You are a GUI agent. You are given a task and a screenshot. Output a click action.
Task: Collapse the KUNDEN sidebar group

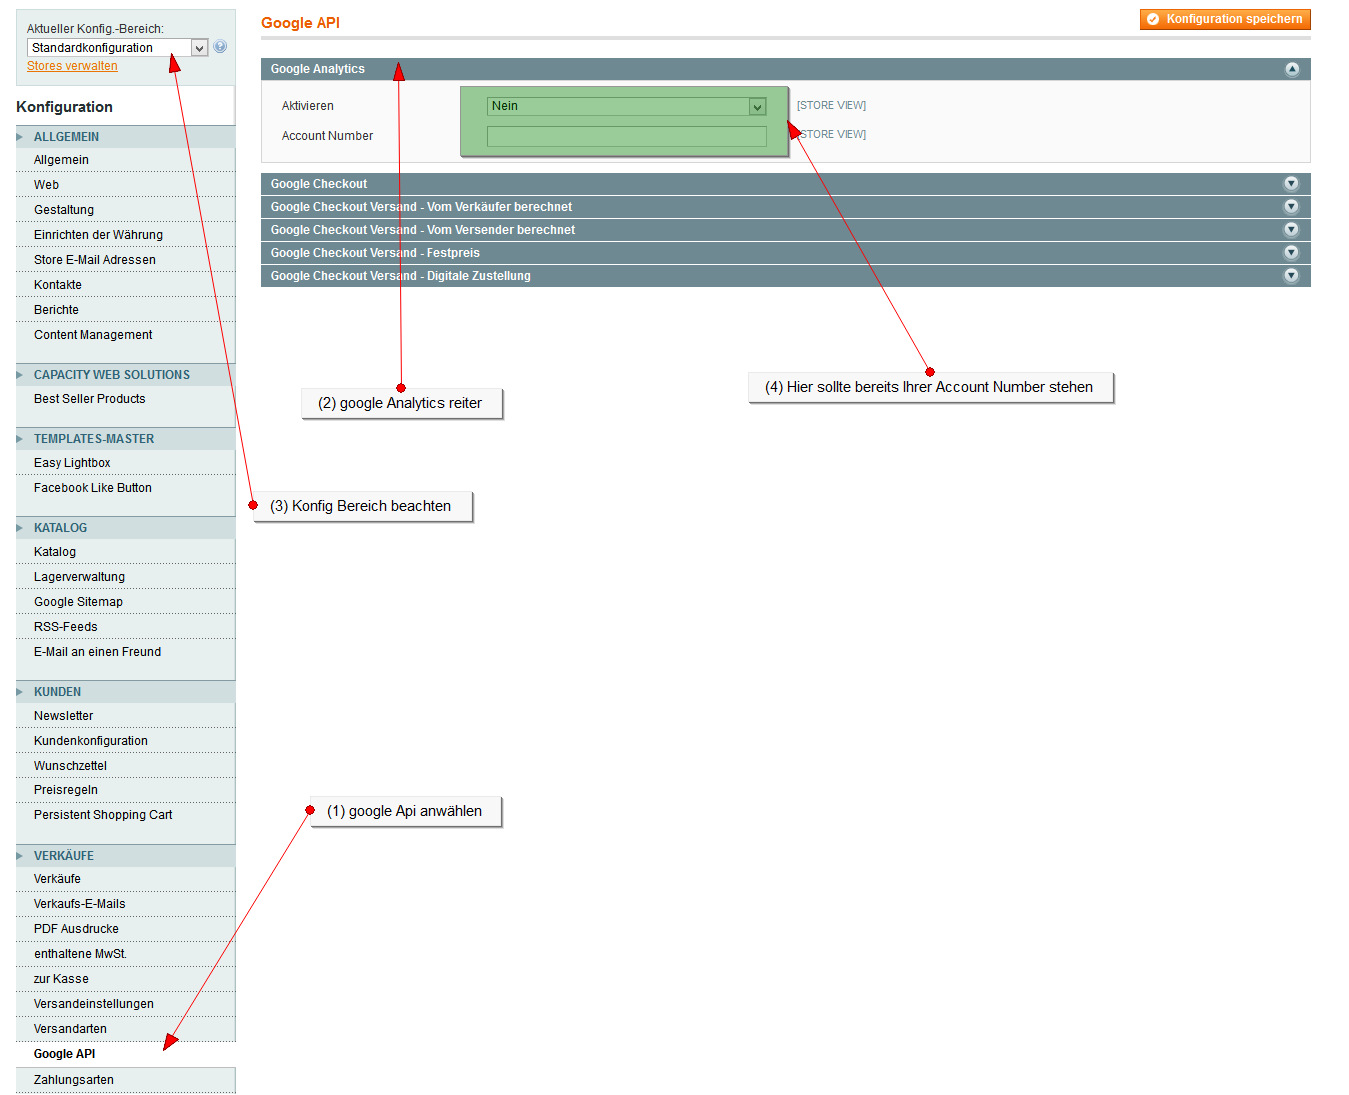click(x=125, y=692)
